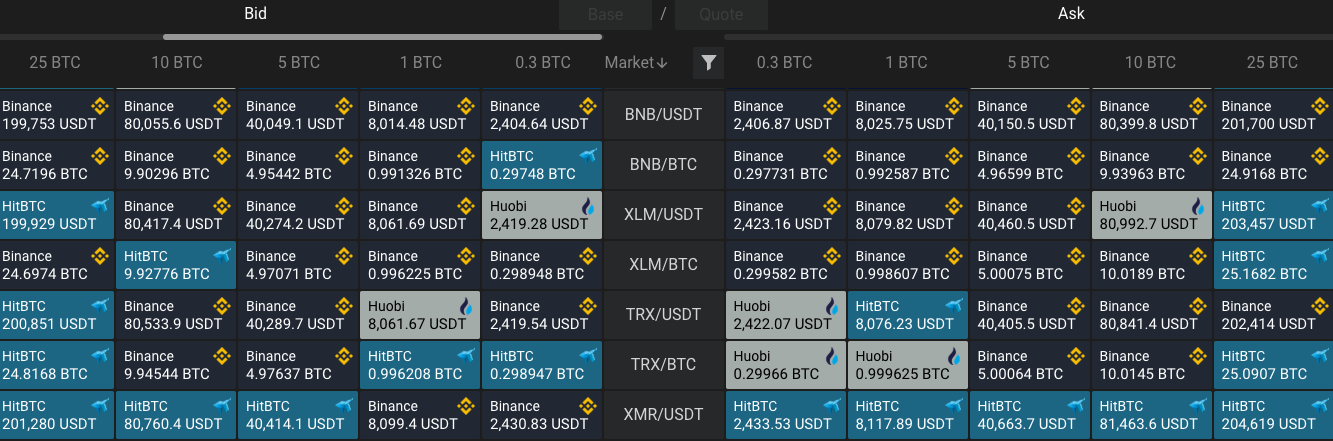
Task: Click the HitBTC logo in the 24.8168 BTC cell
Action: point(100,356)
